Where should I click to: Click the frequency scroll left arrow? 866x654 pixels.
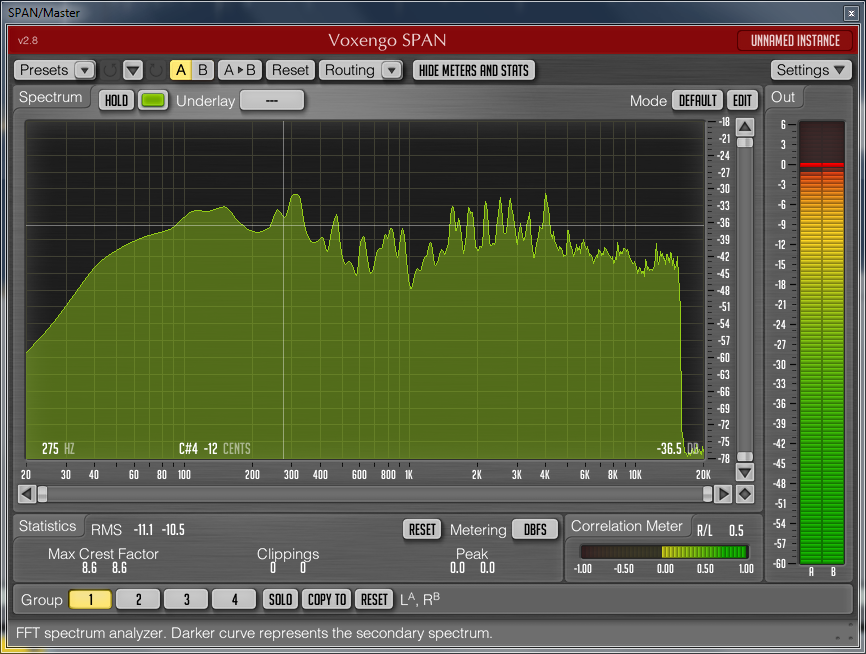[27, 494]
